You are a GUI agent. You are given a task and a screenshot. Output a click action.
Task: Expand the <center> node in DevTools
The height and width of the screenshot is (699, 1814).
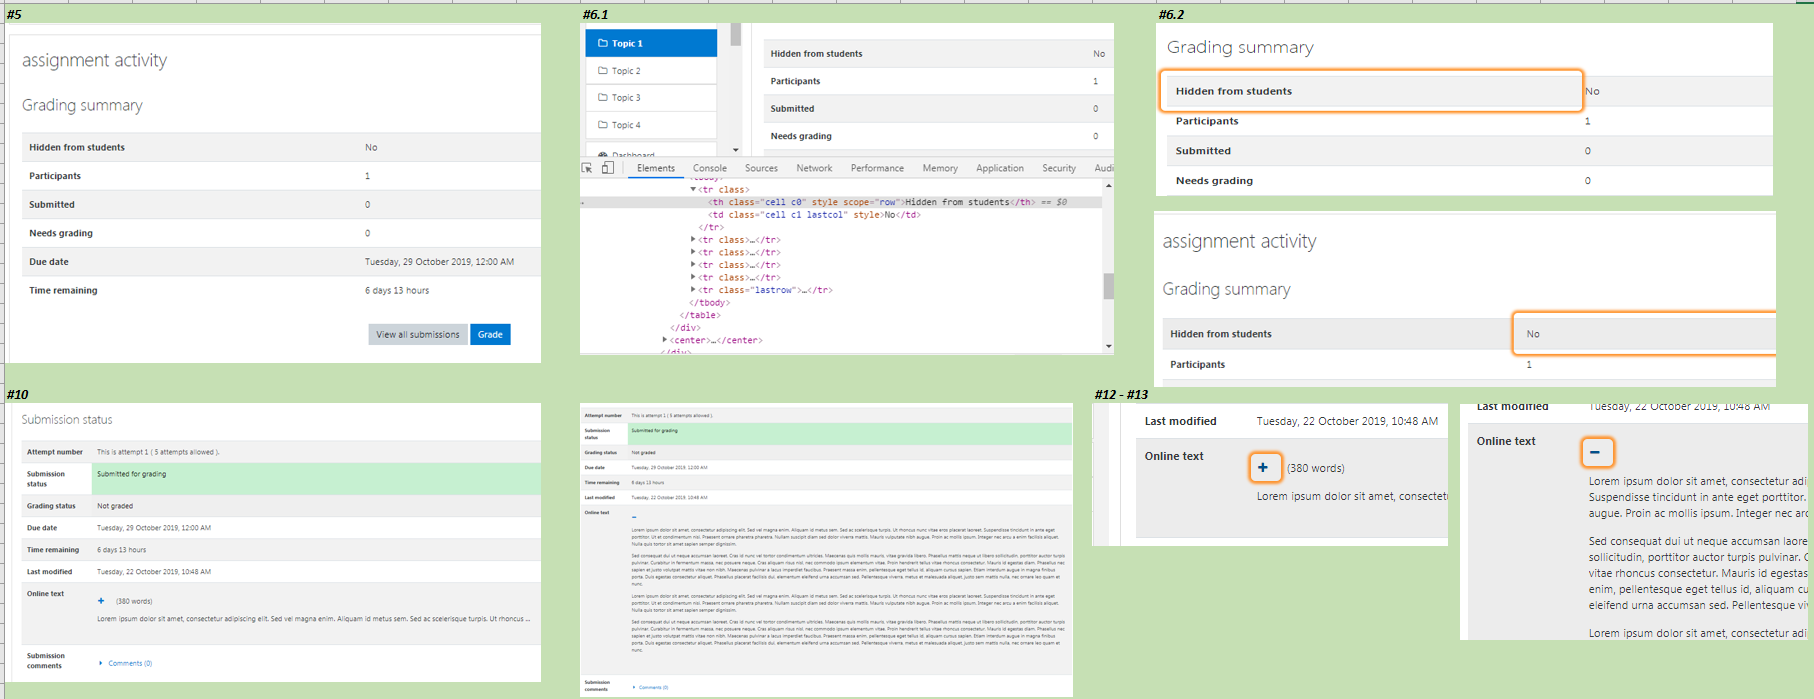665,340
